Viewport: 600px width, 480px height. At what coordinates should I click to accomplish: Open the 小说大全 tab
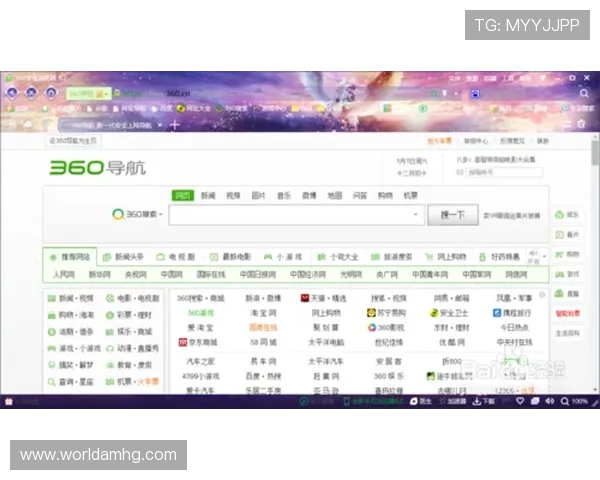pos(338,257)
